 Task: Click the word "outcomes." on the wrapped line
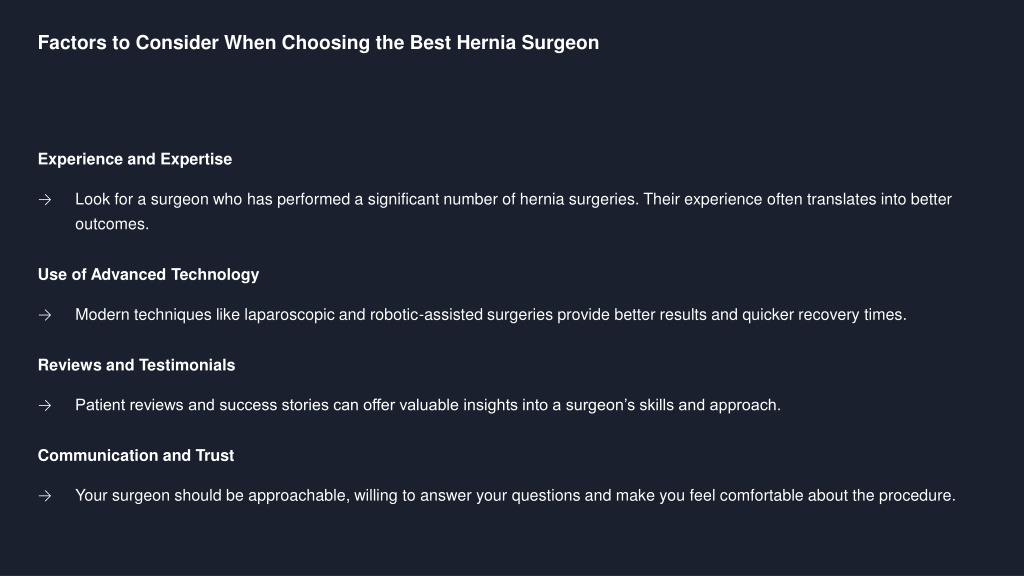point(112,224)
